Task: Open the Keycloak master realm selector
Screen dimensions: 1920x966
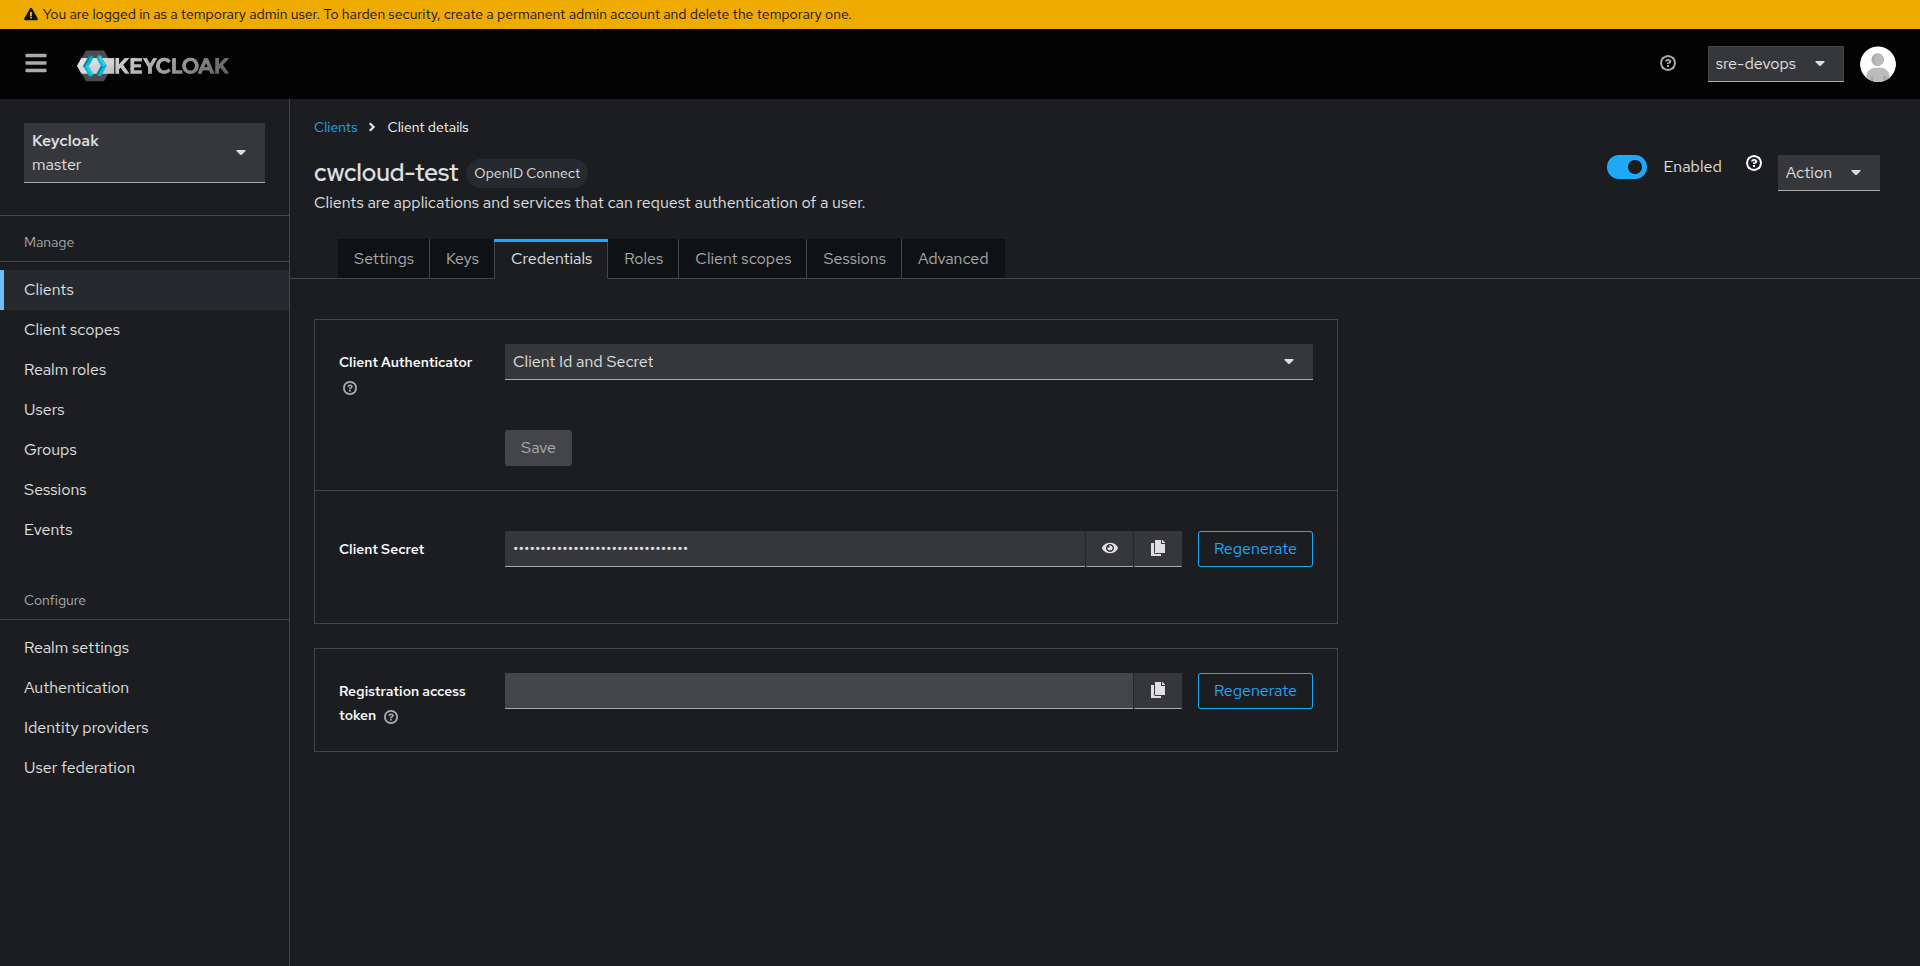Action: [144, 153]
